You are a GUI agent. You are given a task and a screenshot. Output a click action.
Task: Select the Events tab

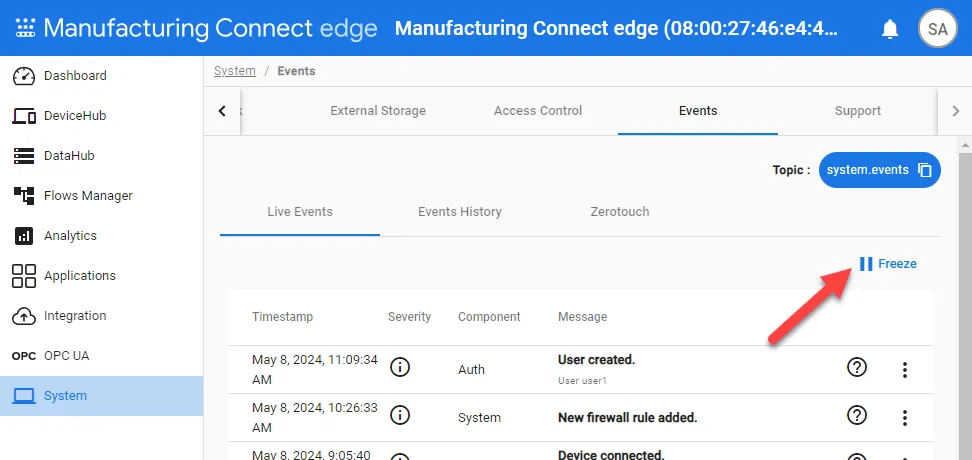698,111
